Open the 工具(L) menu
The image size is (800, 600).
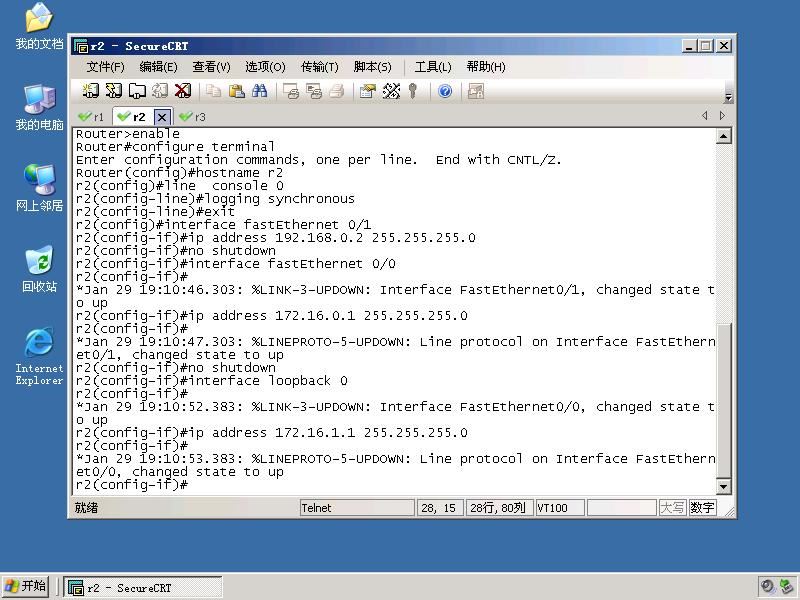[x=433, y=67]
